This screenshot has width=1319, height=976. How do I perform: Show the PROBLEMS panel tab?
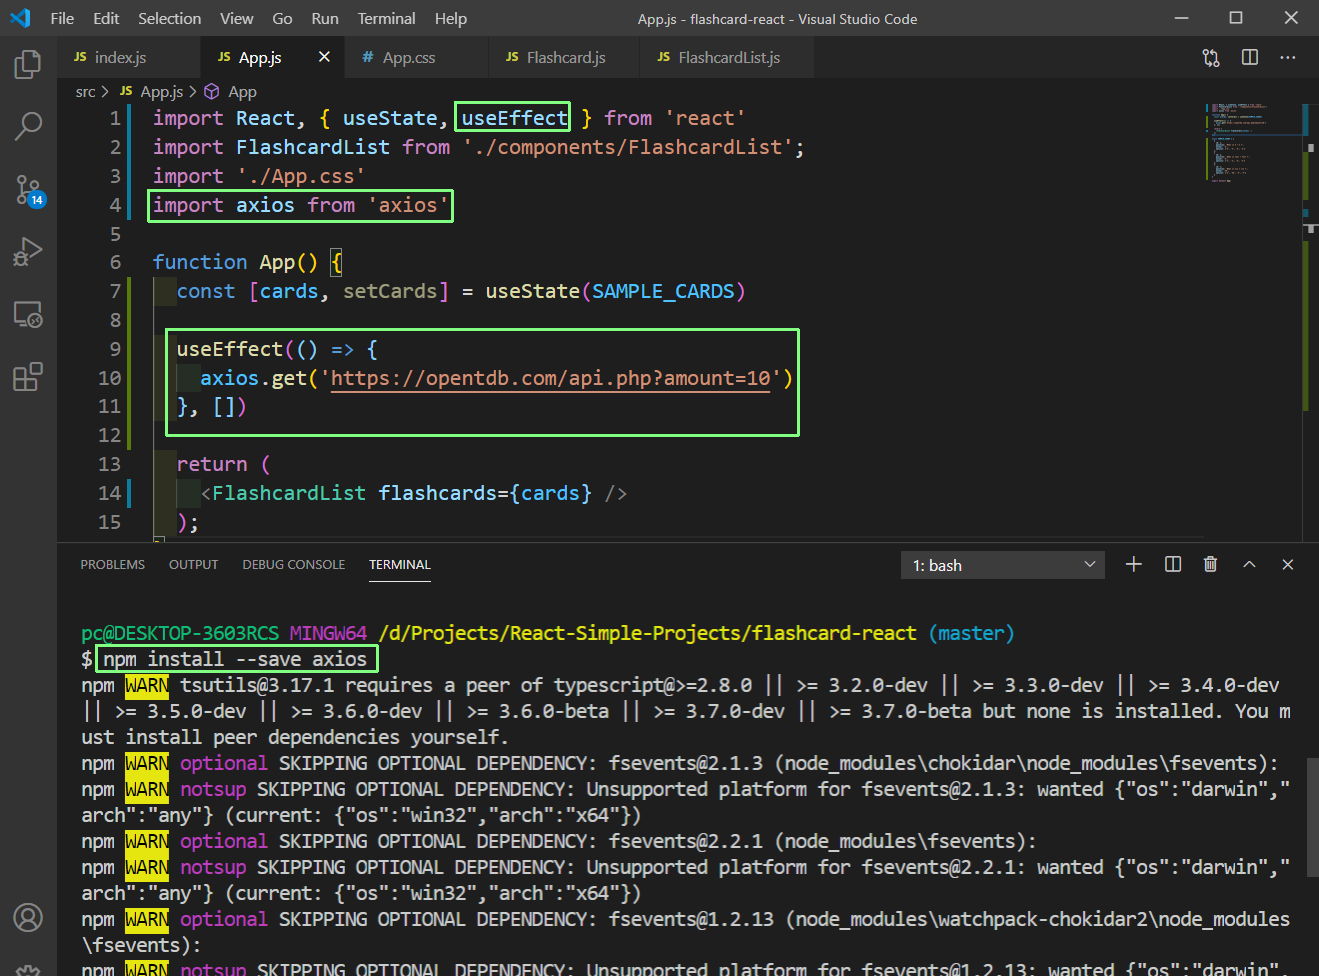(x=113, y=565)
